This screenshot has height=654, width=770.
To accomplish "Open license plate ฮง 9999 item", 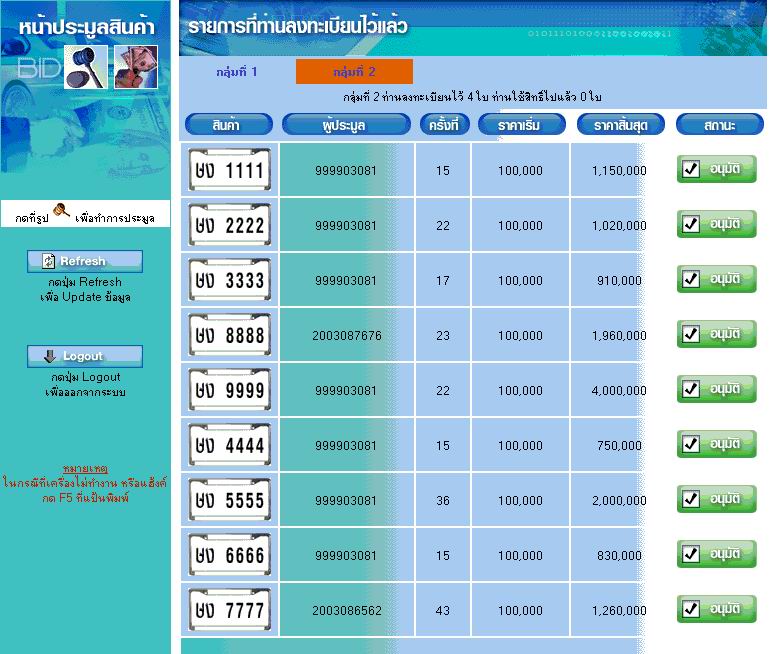I will [x=230, y=390].
